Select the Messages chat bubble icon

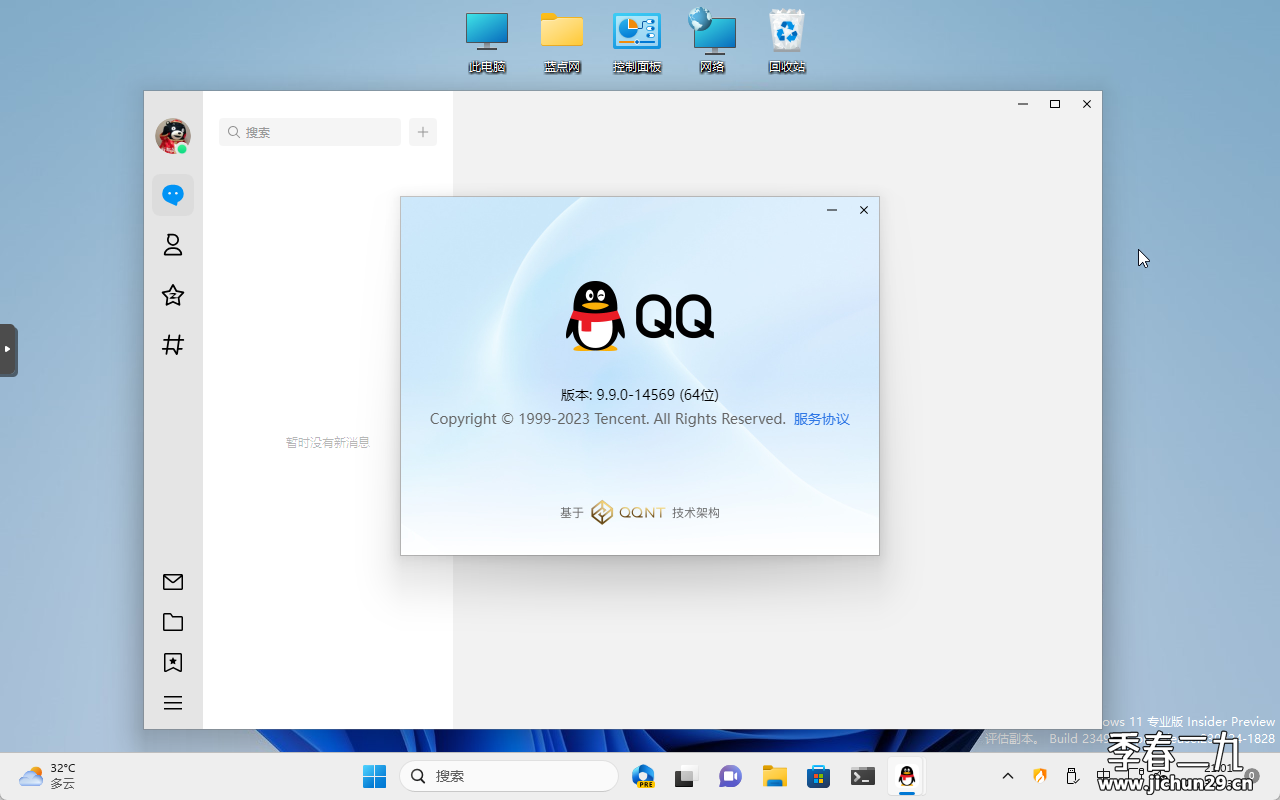click(x=173, y=195)
